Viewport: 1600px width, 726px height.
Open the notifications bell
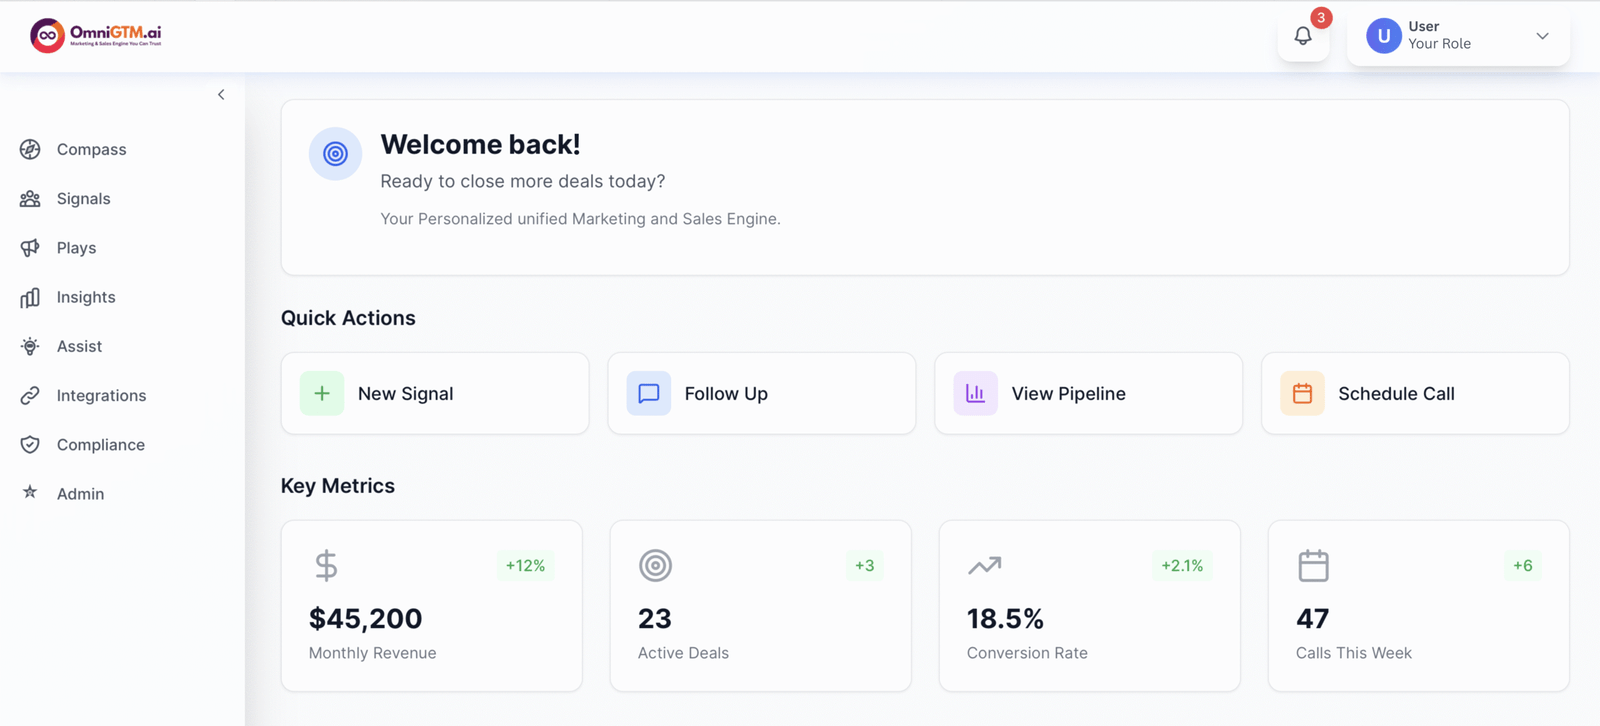coord(1303,37)
